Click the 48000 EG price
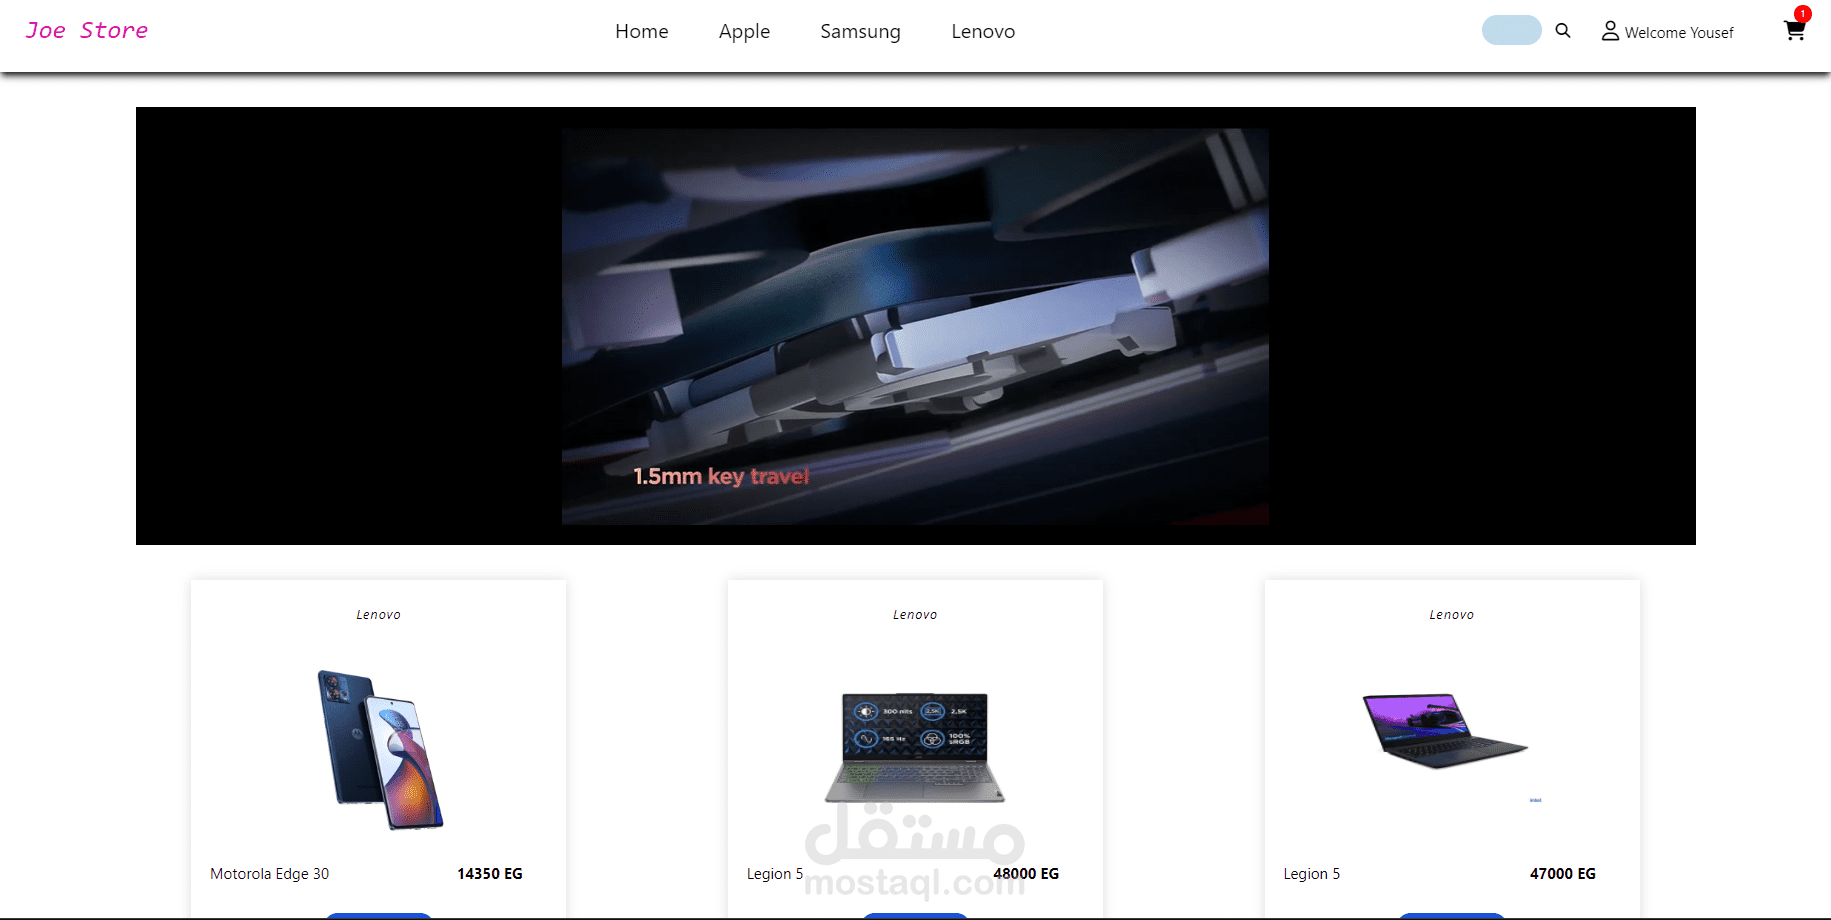Image resolution: width=1831 pixels, height=920 pixels. tap(1026, 874)
